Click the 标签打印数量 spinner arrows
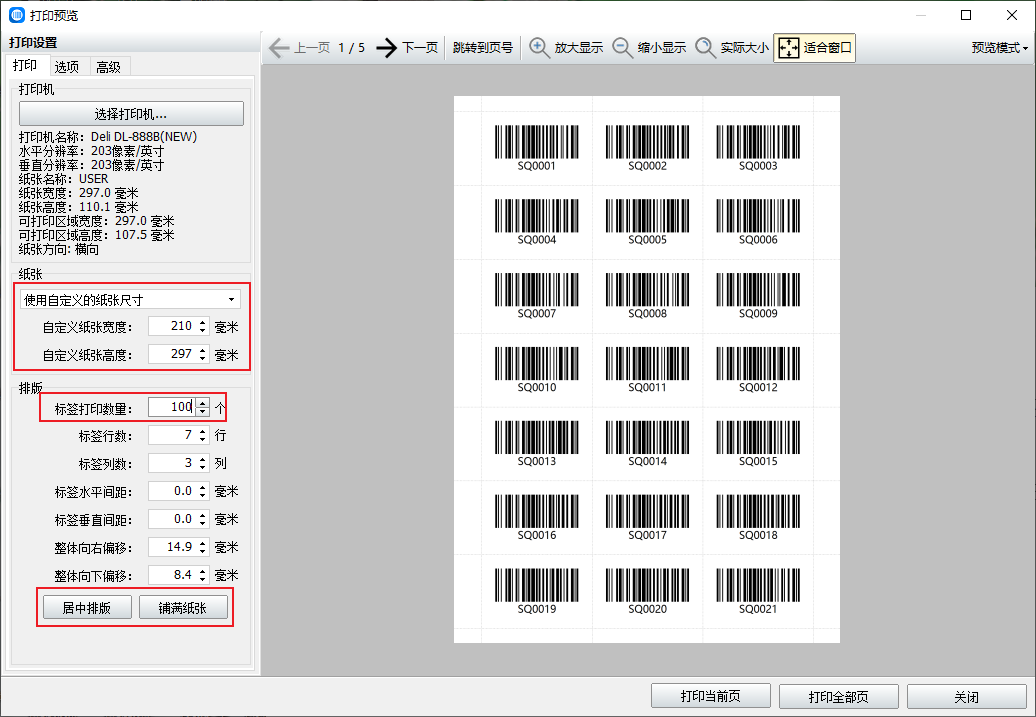Viewport: 1036px width, 717px height. (x=203, y=406)
